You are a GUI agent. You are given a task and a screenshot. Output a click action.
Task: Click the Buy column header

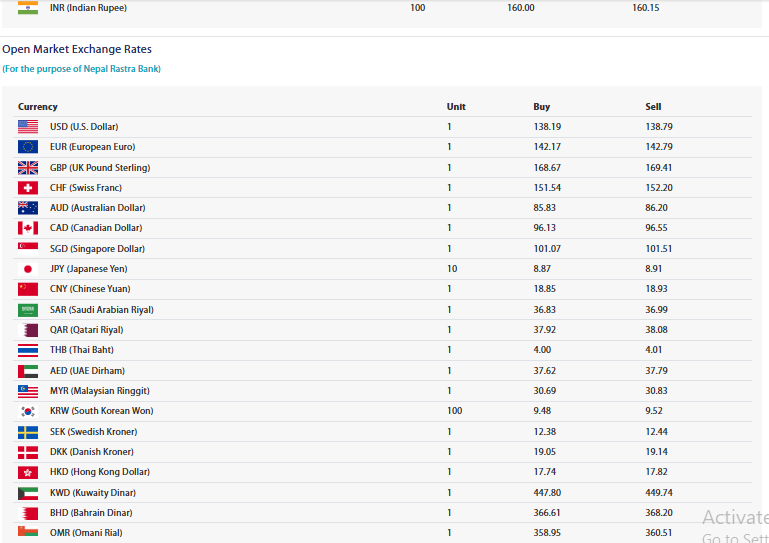click(541, 107)
